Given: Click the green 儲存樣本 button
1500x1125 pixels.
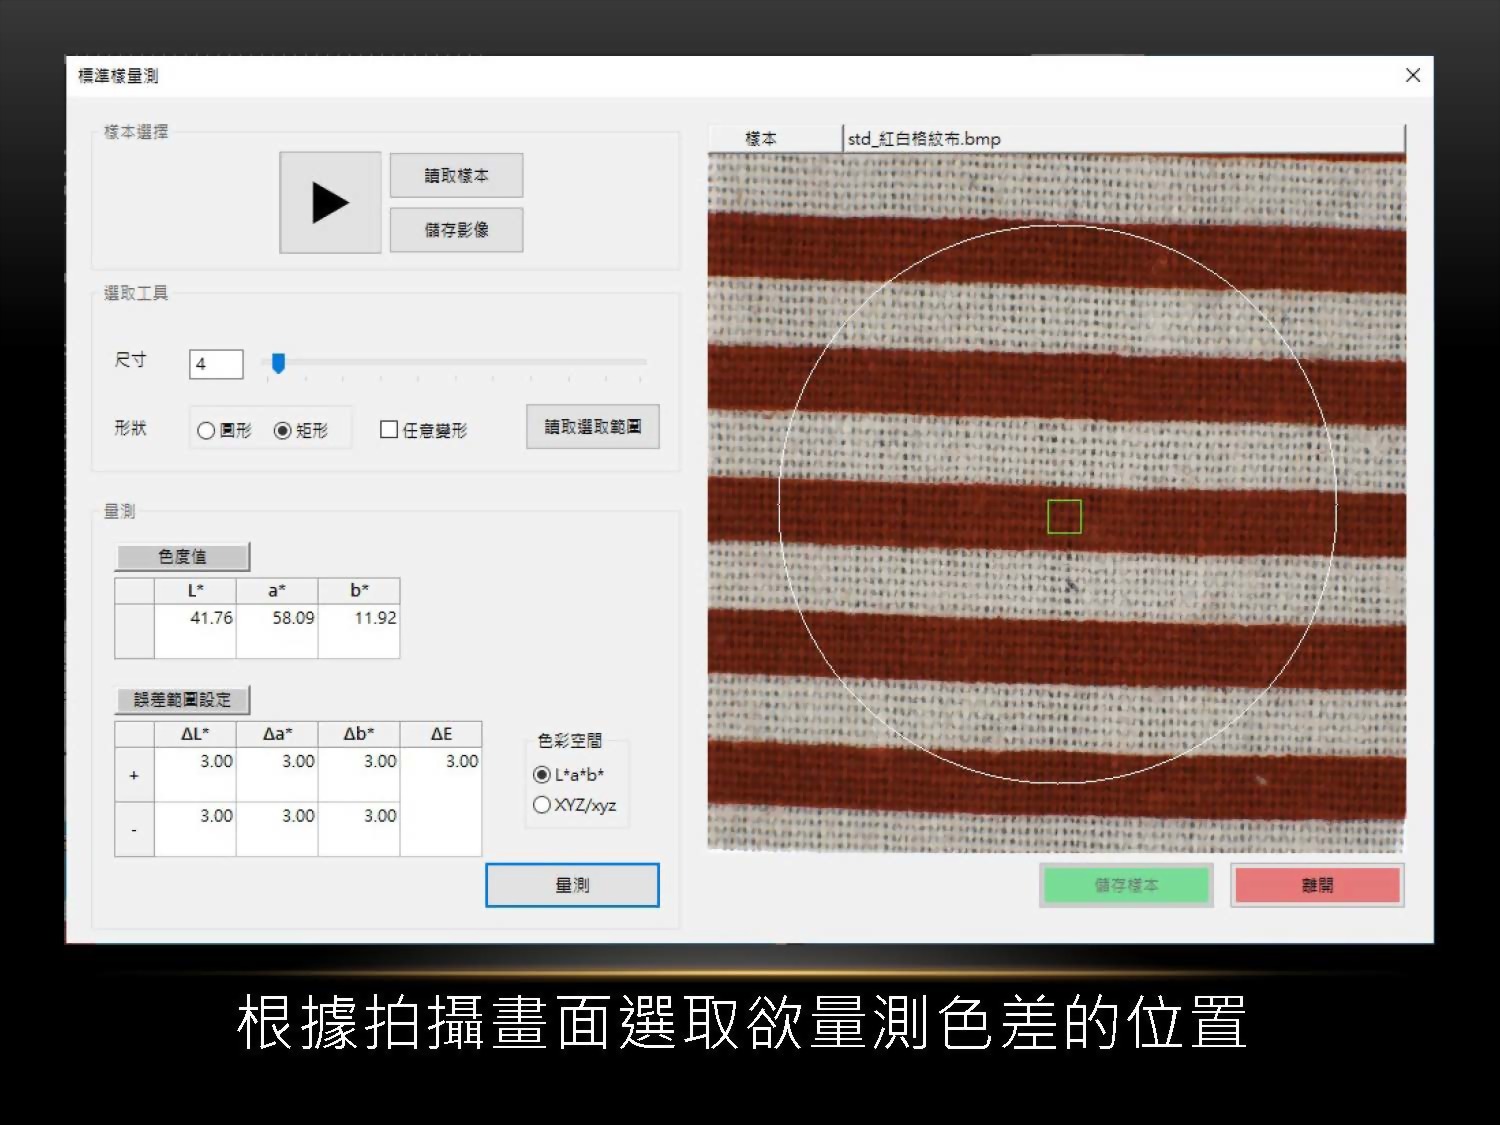Looking at the screenshot, I should (1126, 885).
